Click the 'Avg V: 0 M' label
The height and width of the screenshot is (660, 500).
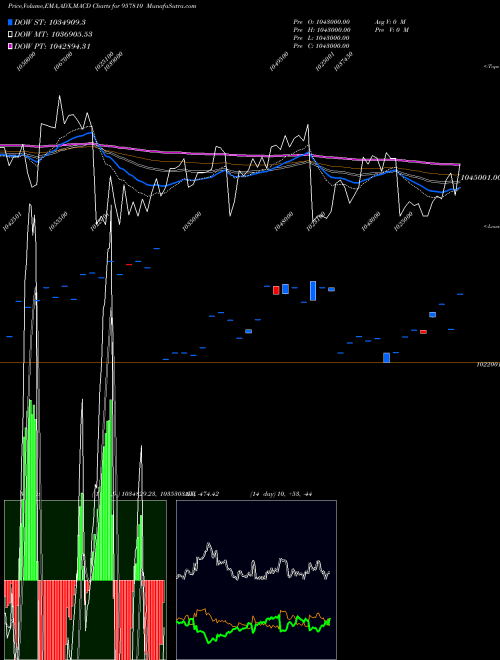pos(390,22)
